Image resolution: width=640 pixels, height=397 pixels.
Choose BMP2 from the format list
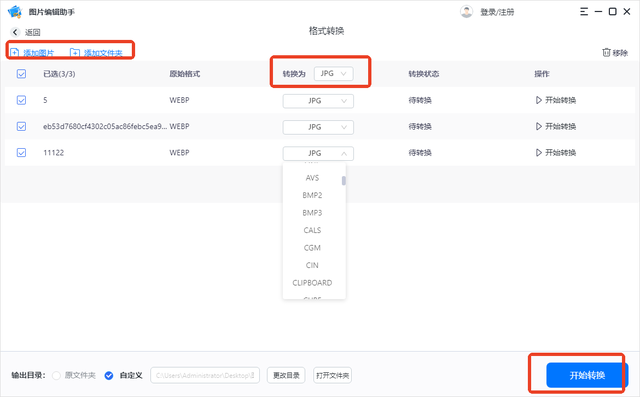[x=312, y=195]
